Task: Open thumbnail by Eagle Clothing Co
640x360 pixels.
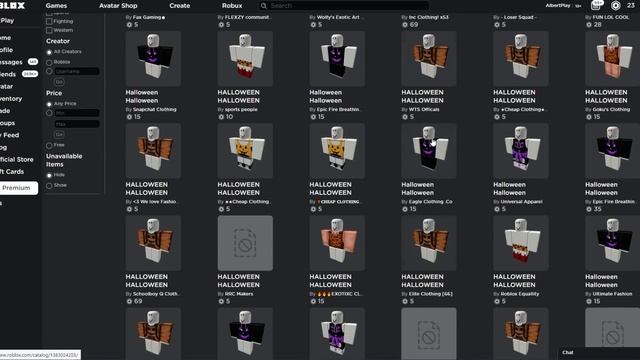Action: pyautogui.click(x=429, y=151)
